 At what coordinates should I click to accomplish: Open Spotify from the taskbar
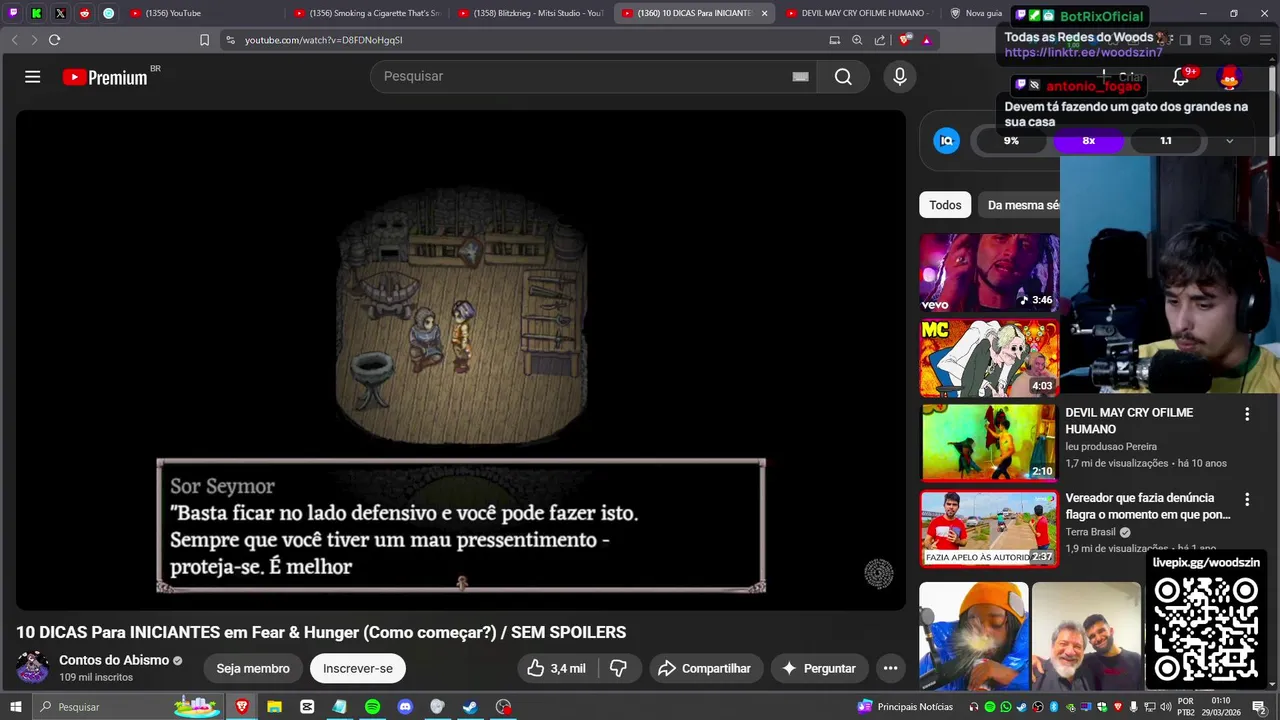coord(372,707)
